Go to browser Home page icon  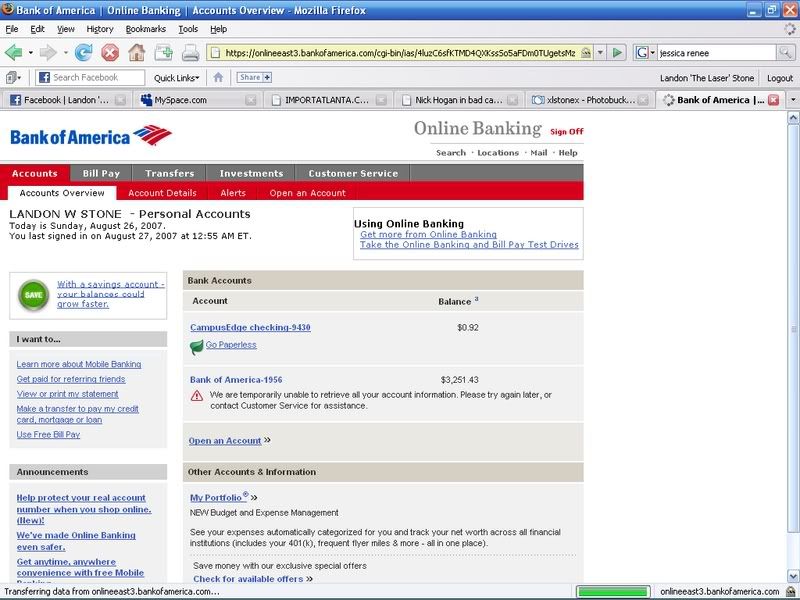click(x=136, y=52)
